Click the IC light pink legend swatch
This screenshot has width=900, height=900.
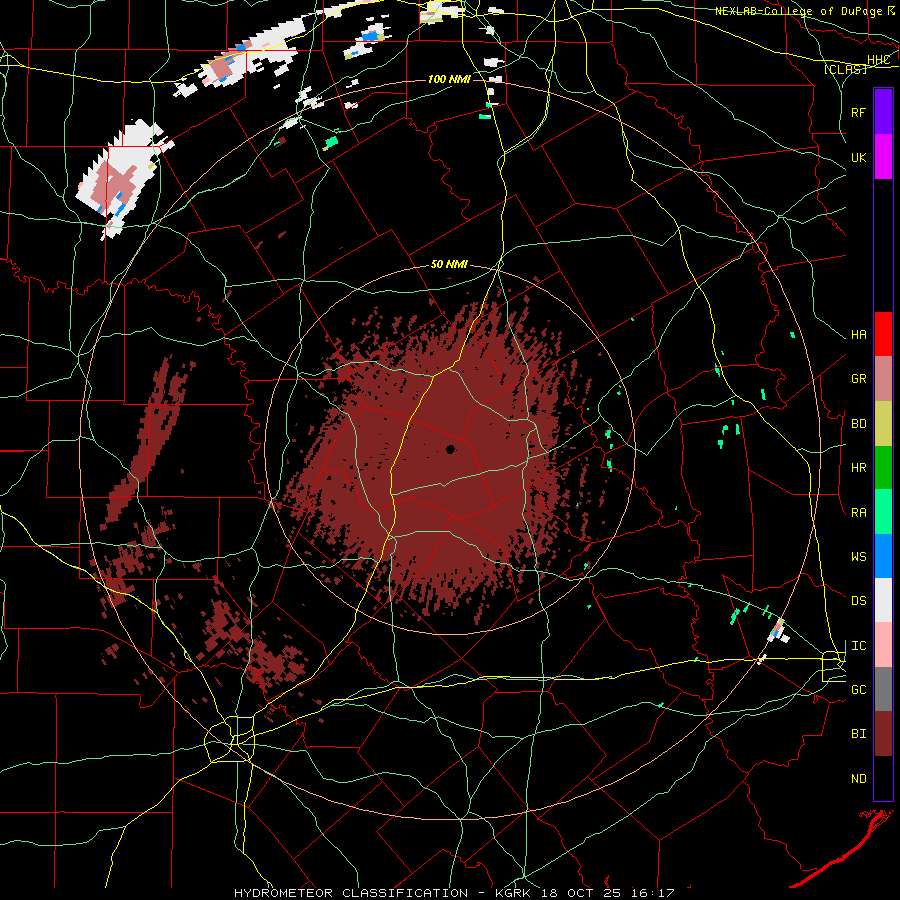point(883,645)
